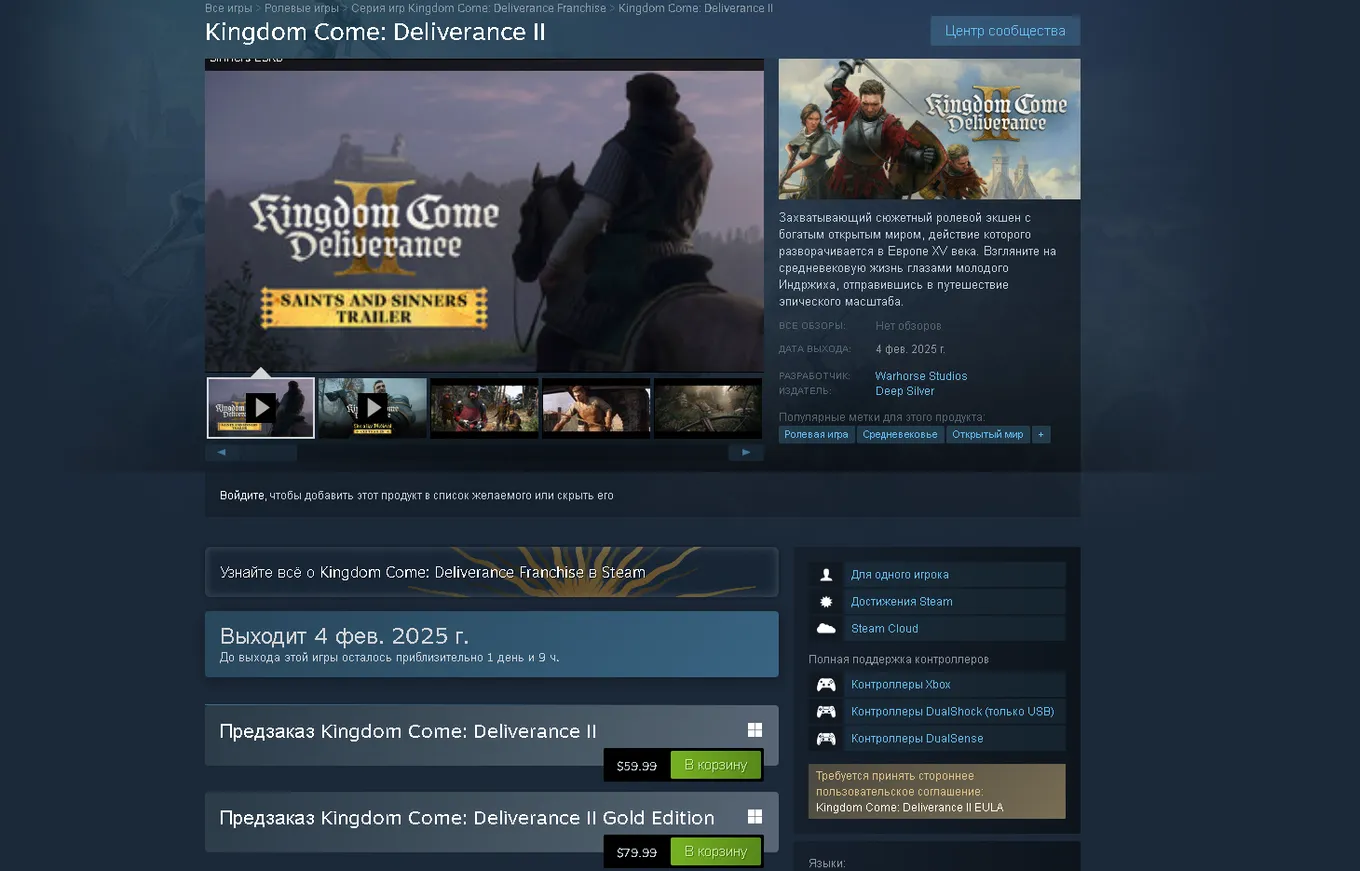The width and height of the screenshot is (1360, 871).
Task: Select the third screenshot thumbnail
Action: (x=485, y=407)
